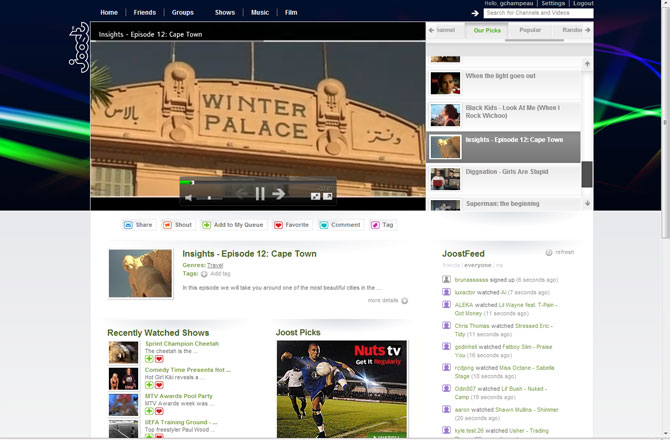This screenshot has width=670, height=440.
Task: Click the Joost logo
Action: (x=79, y=48)
